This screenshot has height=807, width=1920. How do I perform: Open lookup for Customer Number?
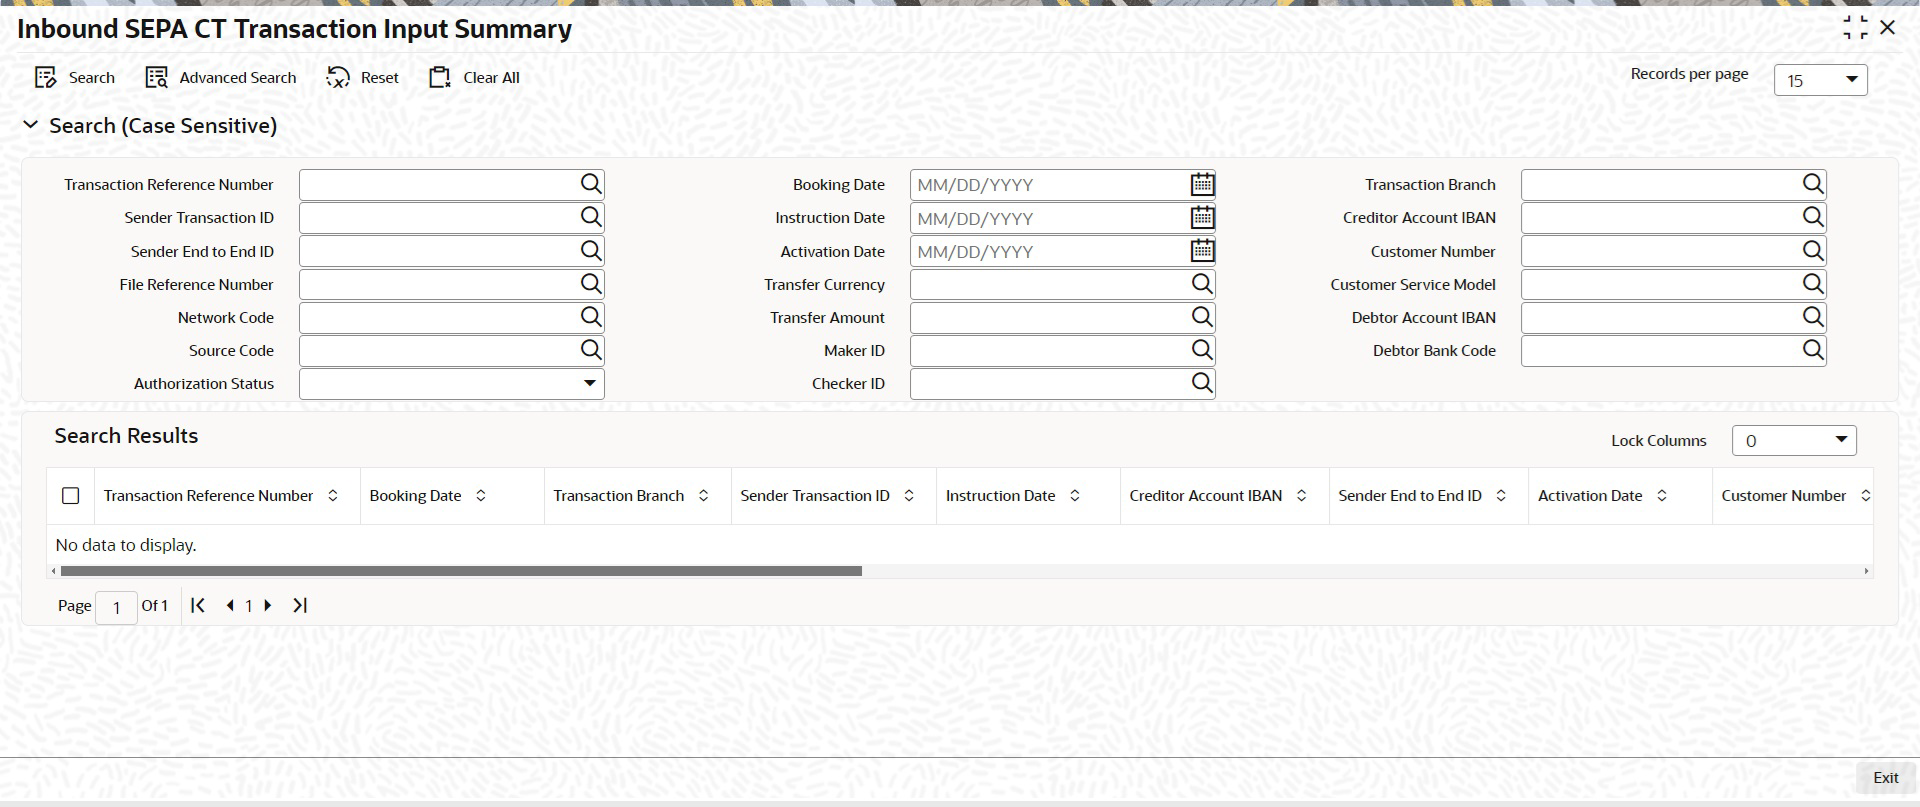coord(1813,251)
